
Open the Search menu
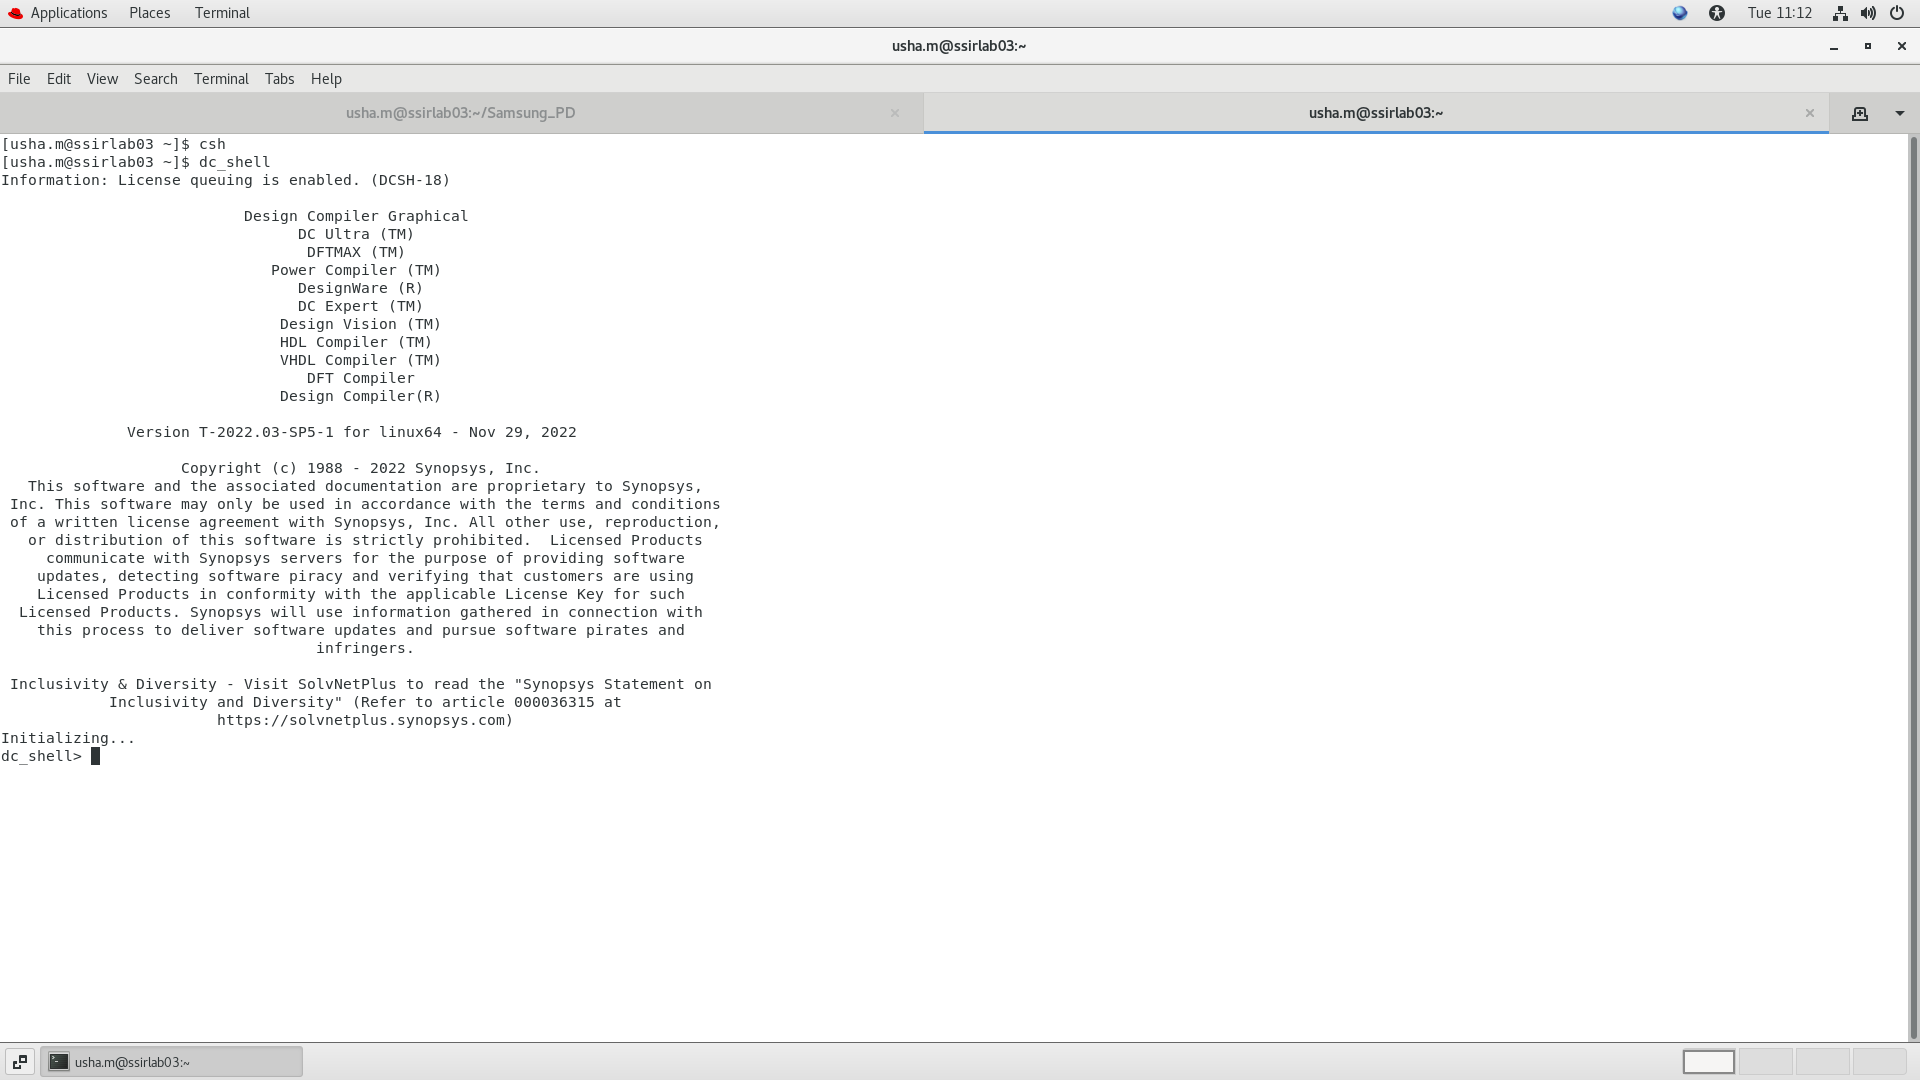[155, 79]
